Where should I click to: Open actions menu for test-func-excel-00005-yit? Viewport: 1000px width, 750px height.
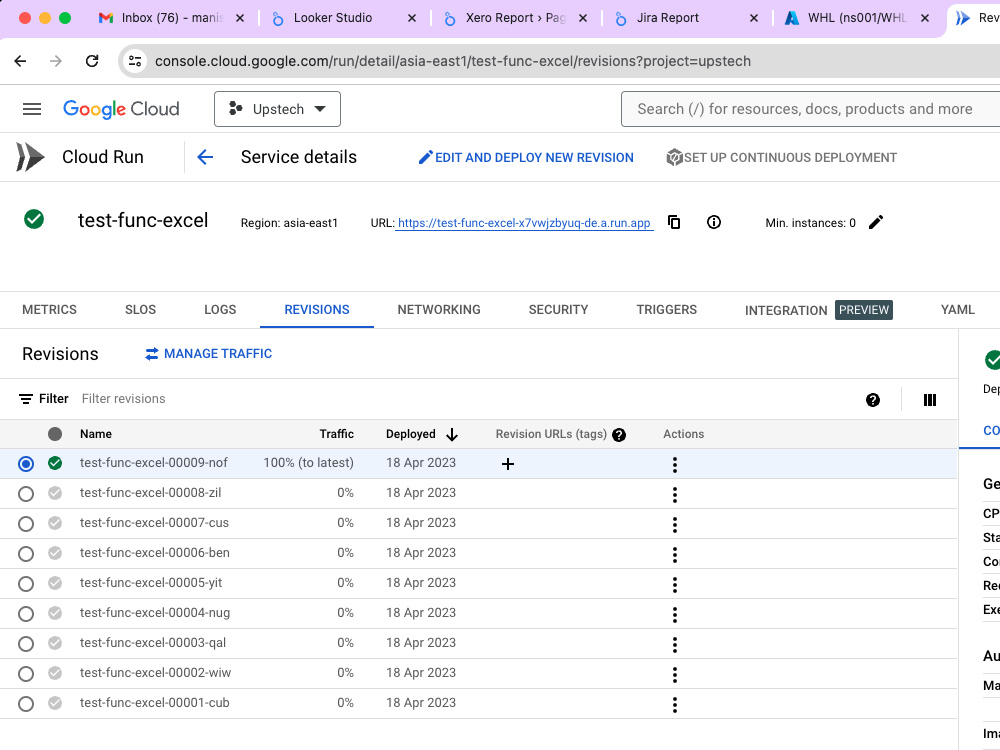(675, 584)
